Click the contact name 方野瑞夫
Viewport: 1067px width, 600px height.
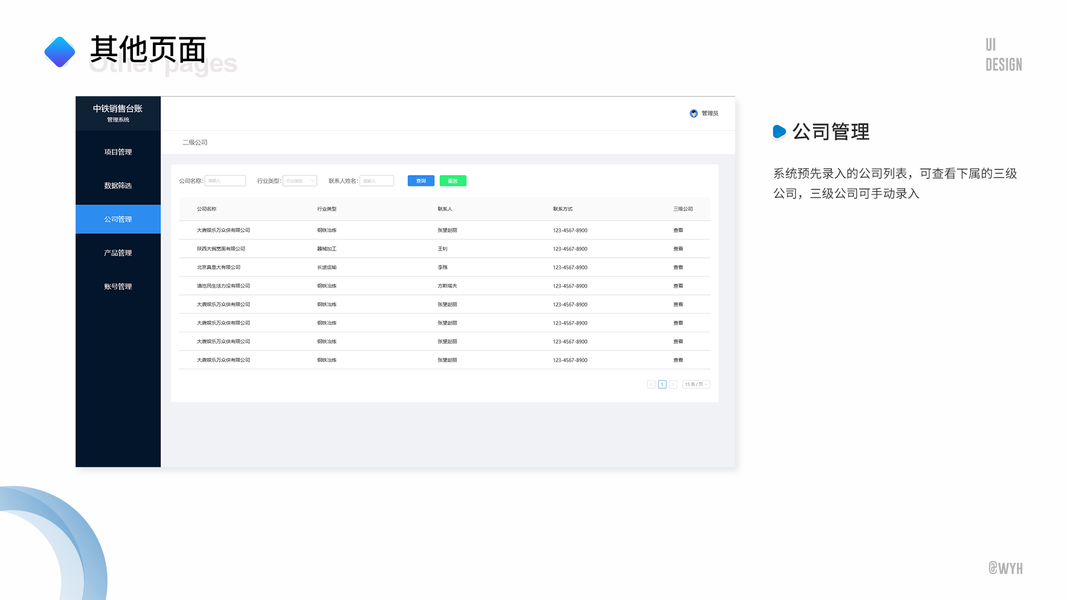(x=447, y=286)
